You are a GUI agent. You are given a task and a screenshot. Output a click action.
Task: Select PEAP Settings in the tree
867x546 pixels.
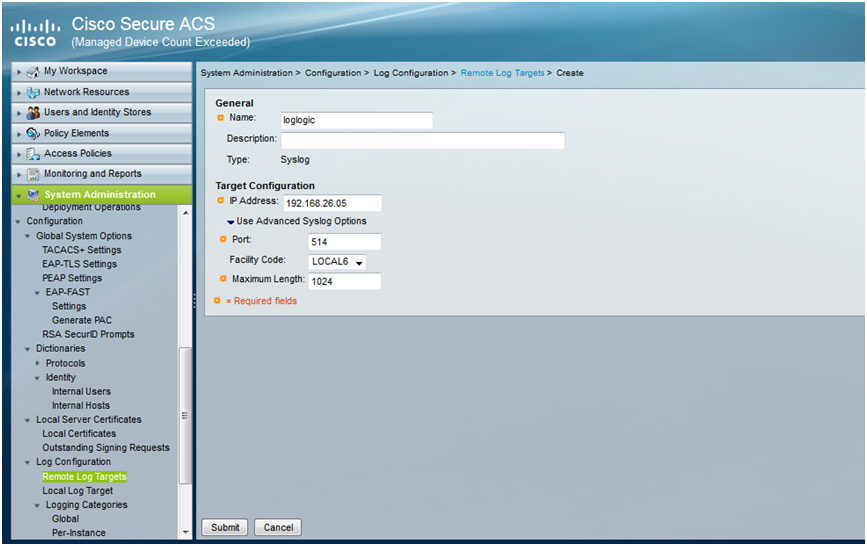click(72, 278)
